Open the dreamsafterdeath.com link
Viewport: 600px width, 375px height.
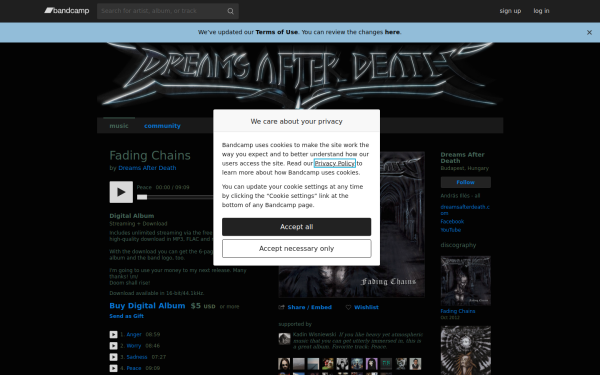[465, 210]
